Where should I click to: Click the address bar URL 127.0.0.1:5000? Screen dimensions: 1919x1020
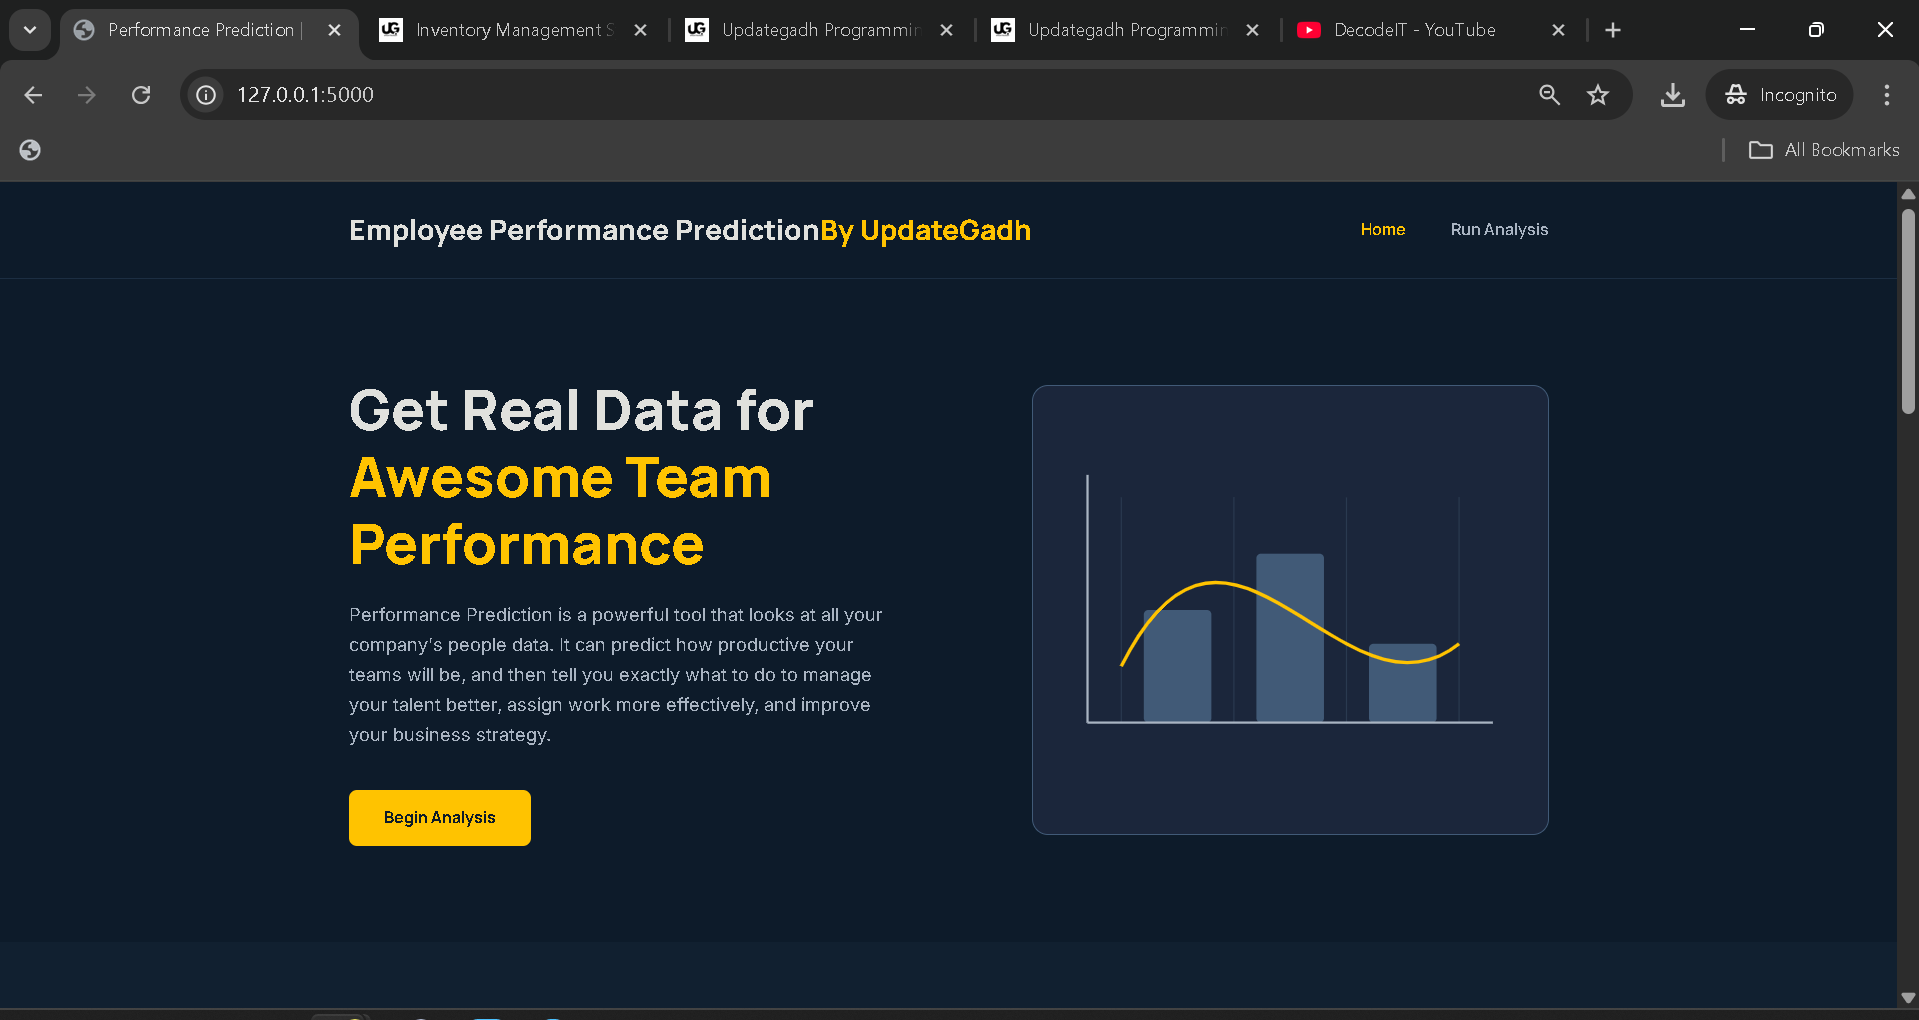coord(305,95)
